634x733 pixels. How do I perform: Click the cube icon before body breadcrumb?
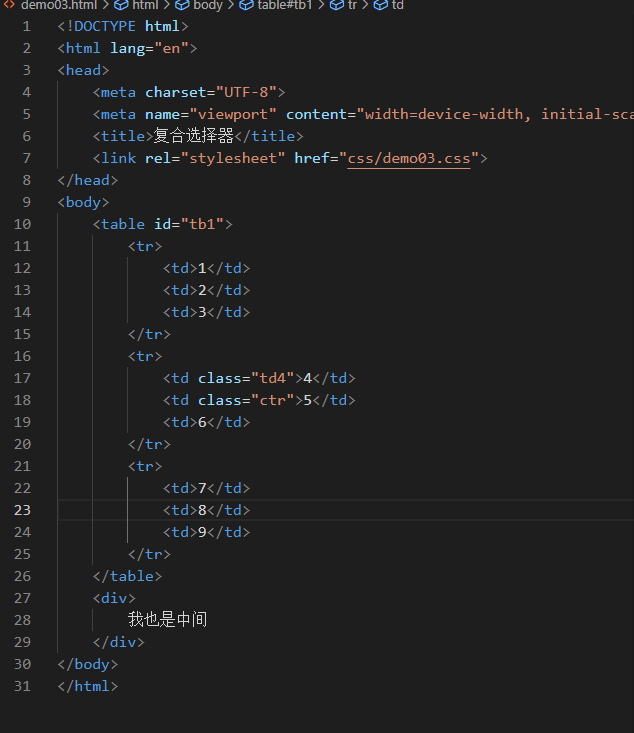coord(182,5)
